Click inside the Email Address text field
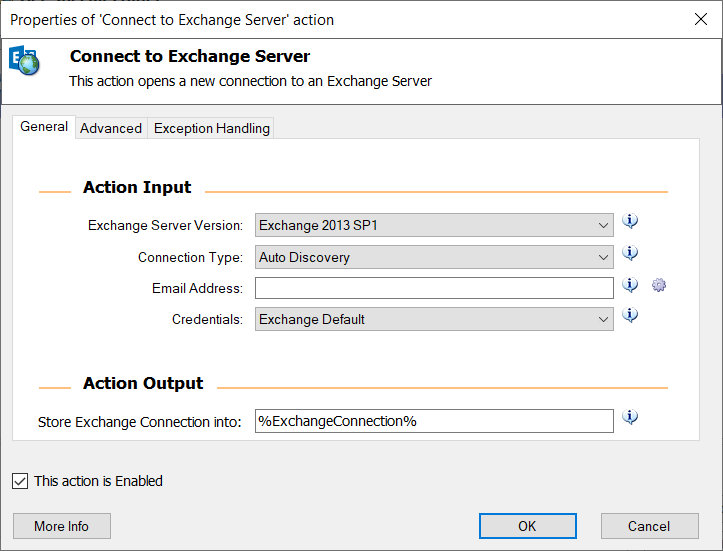 pos(434,288)
